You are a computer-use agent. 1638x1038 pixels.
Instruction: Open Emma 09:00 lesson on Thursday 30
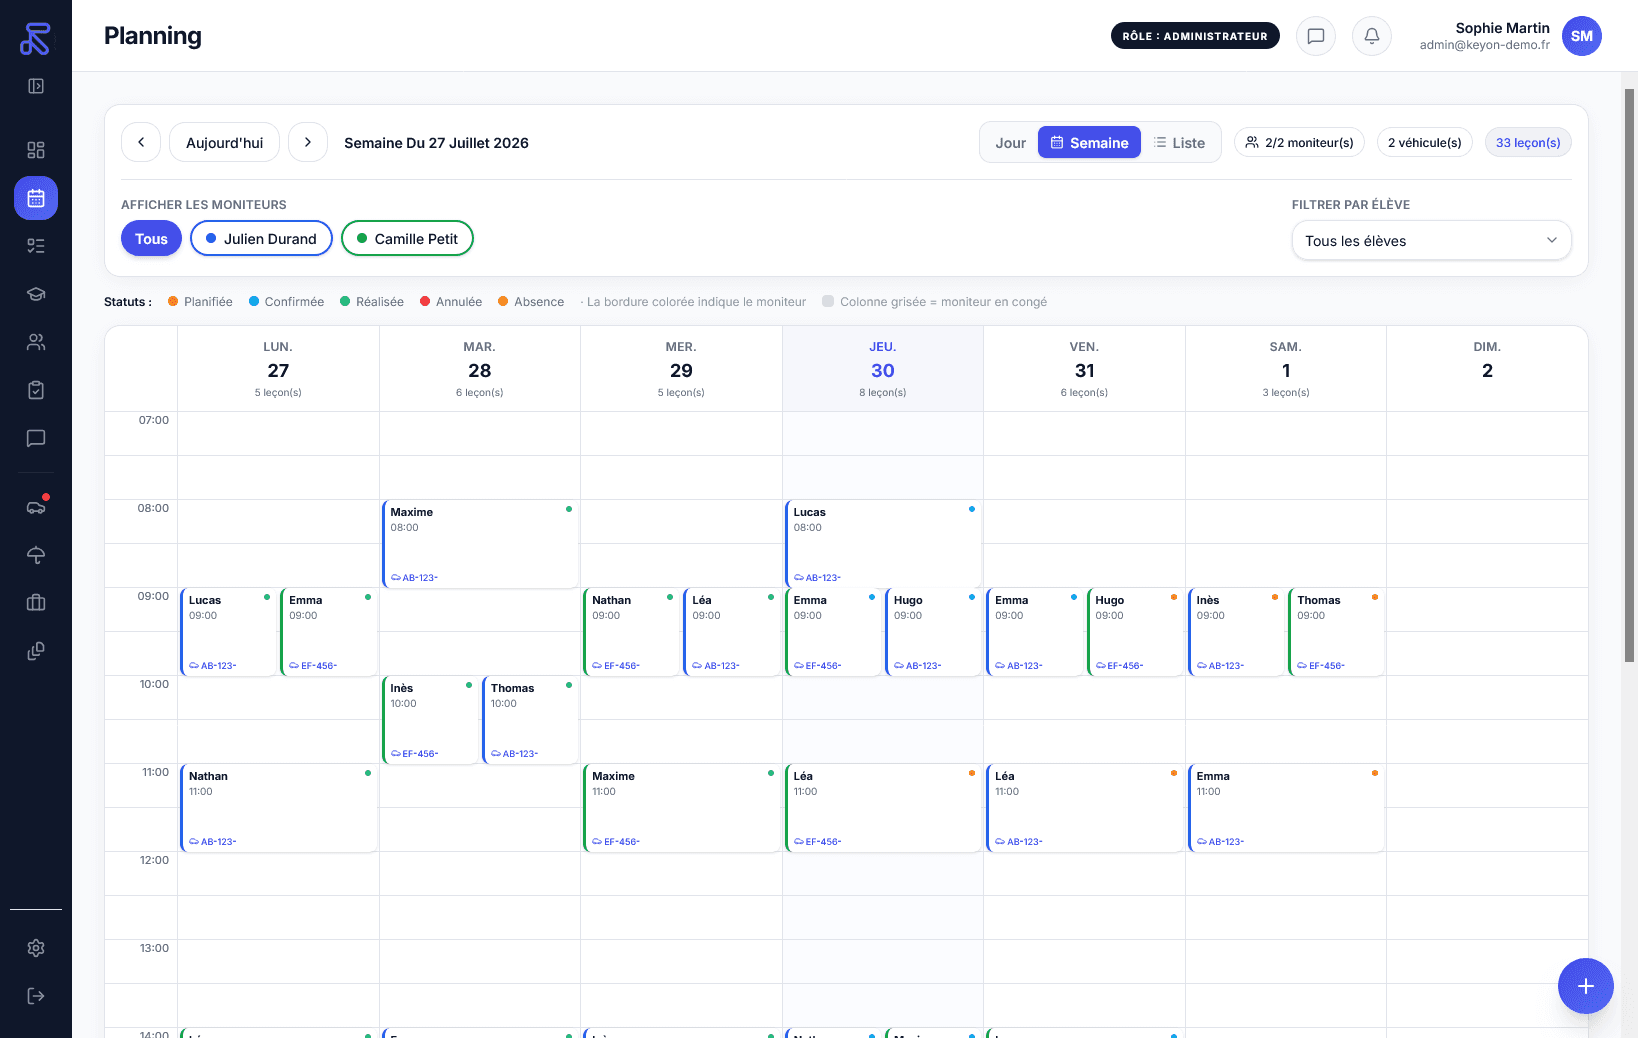tap(834, 632)
